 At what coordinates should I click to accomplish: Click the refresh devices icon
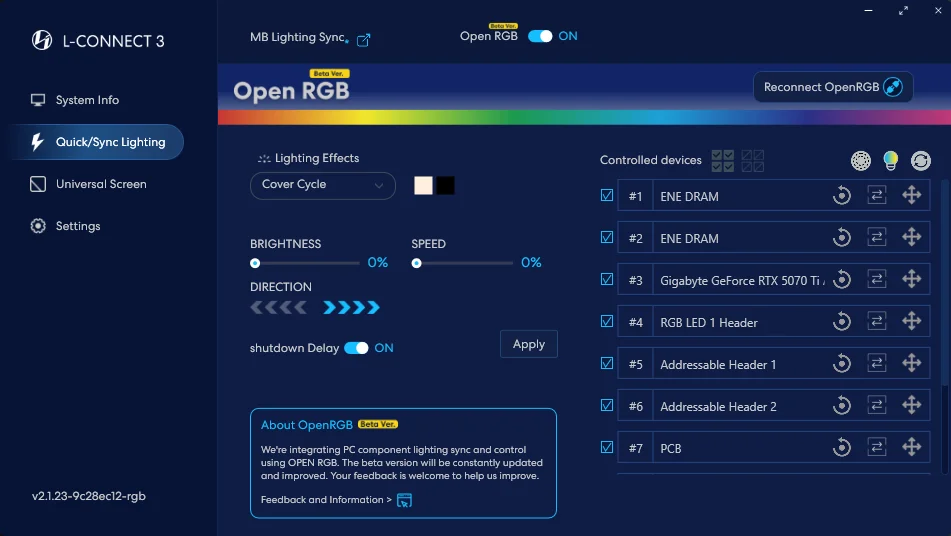click(x=921, y=161)
